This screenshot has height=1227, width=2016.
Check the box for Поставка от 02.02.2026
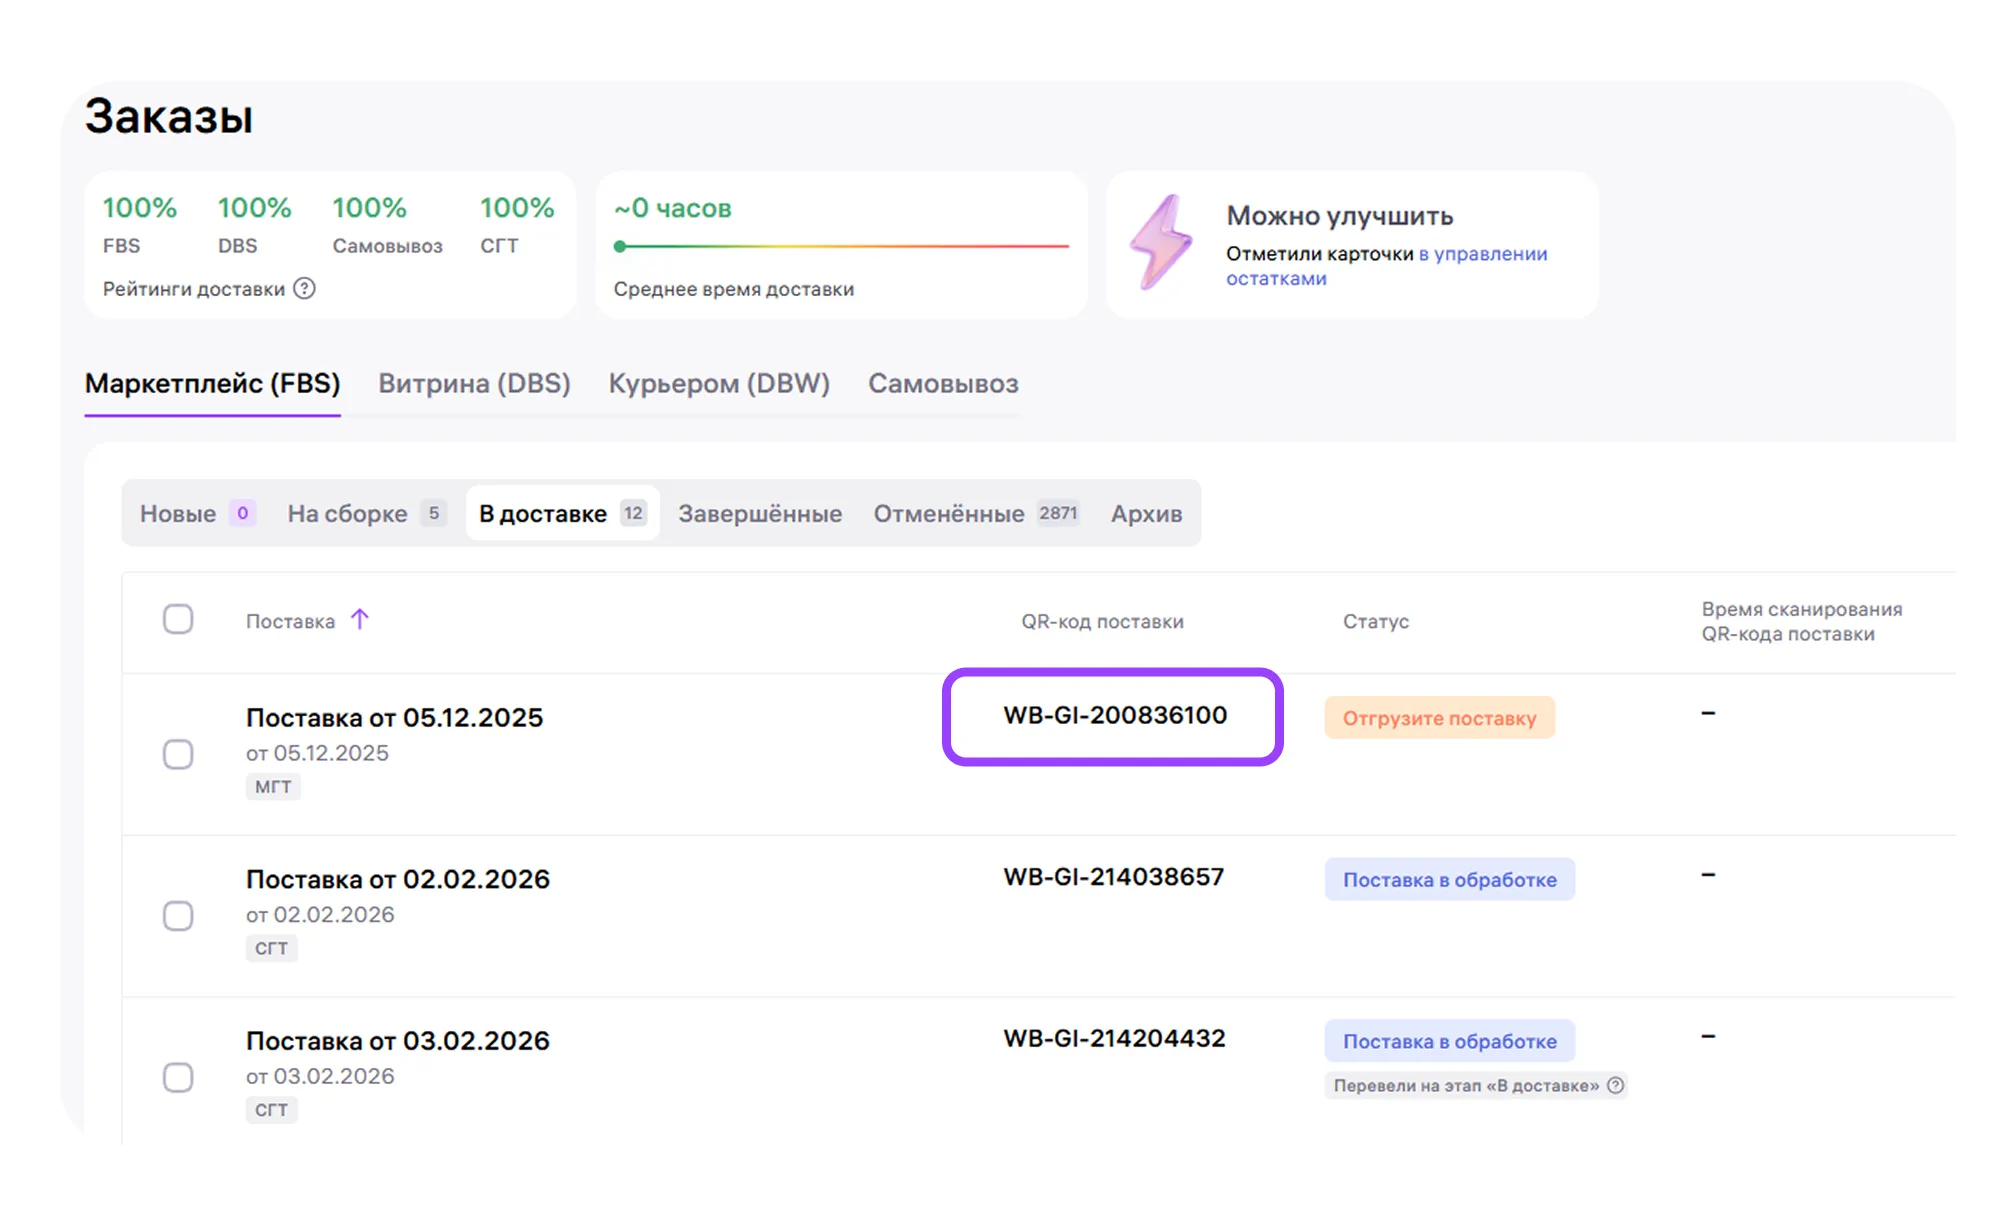(x=178, y=916)
